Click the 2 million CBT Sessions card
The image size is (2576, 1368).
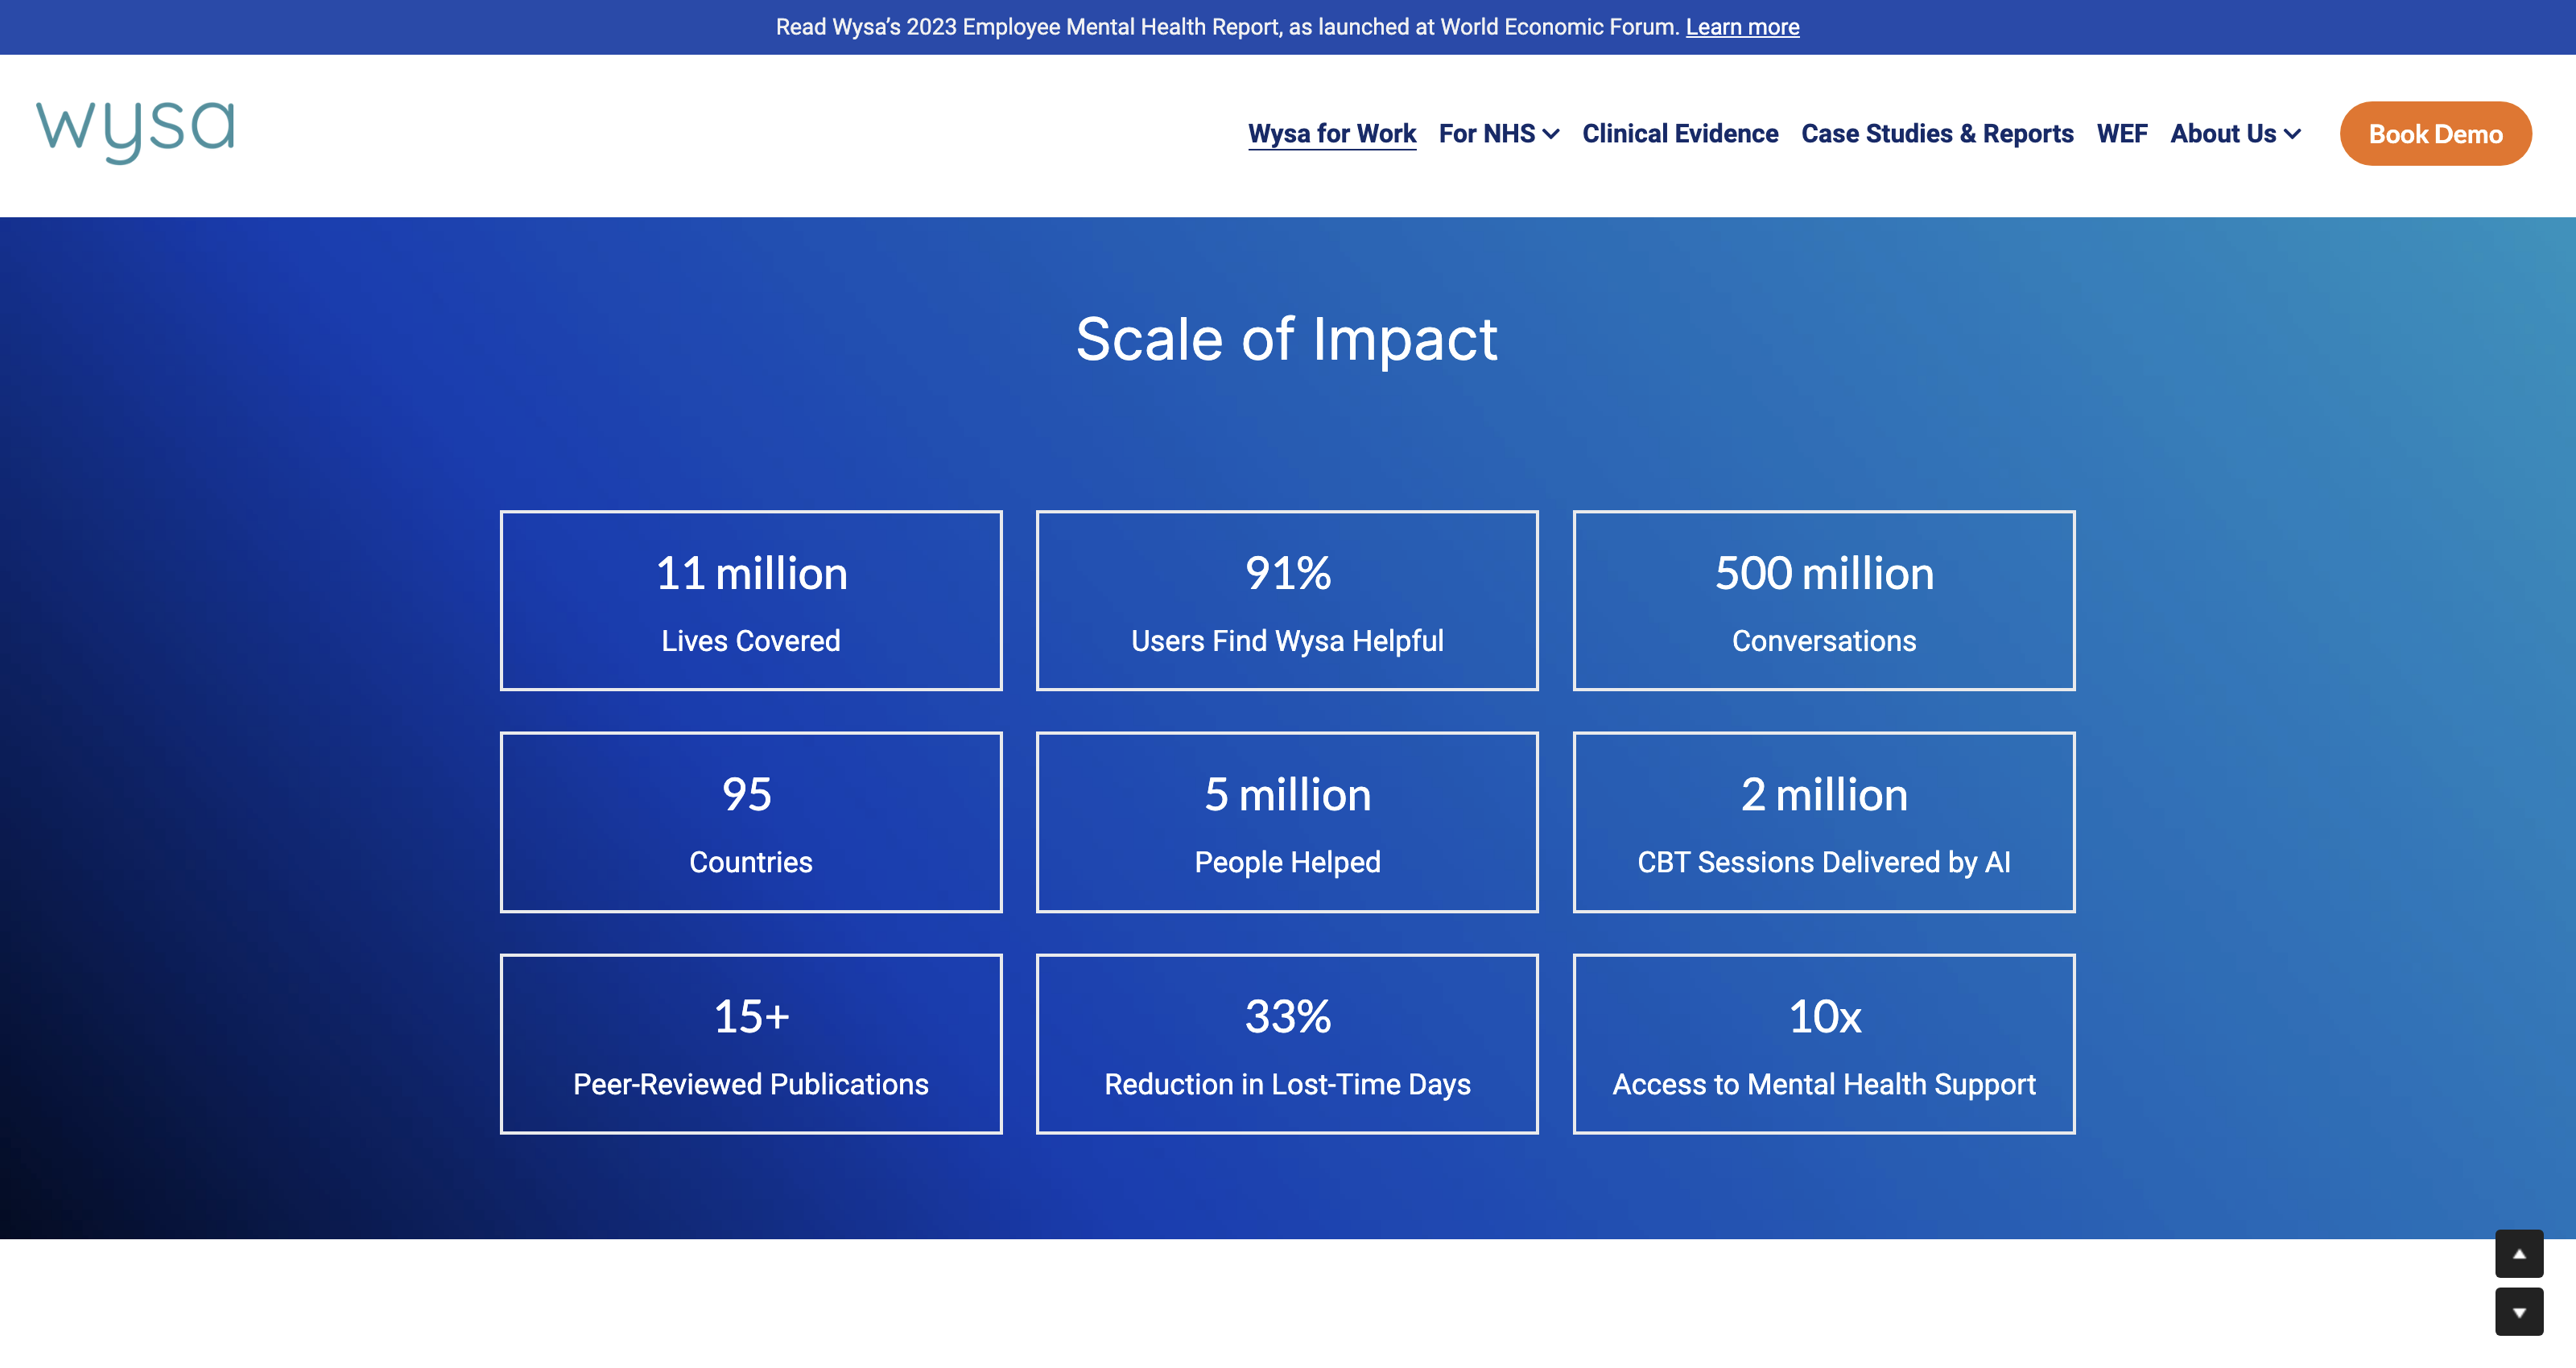pos(1824,822)
